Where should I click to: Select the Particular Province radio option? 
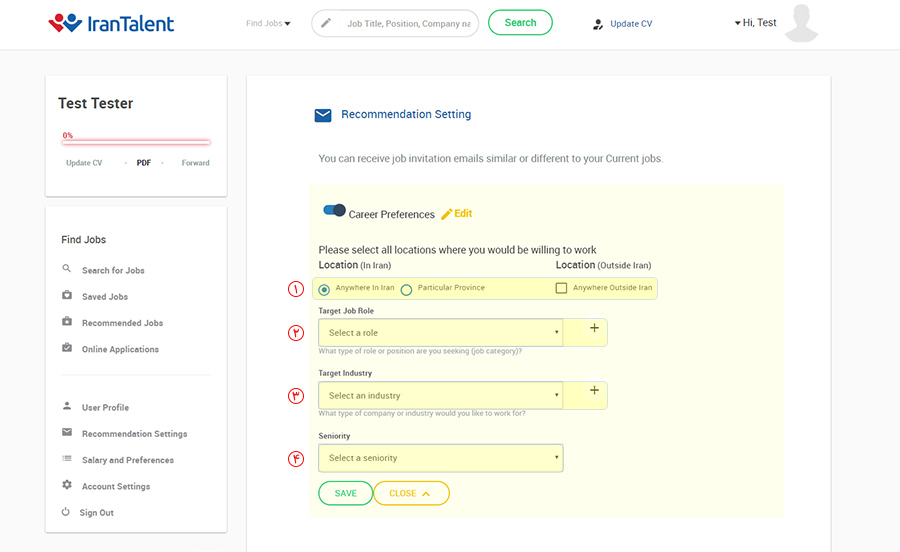point(406,290)
